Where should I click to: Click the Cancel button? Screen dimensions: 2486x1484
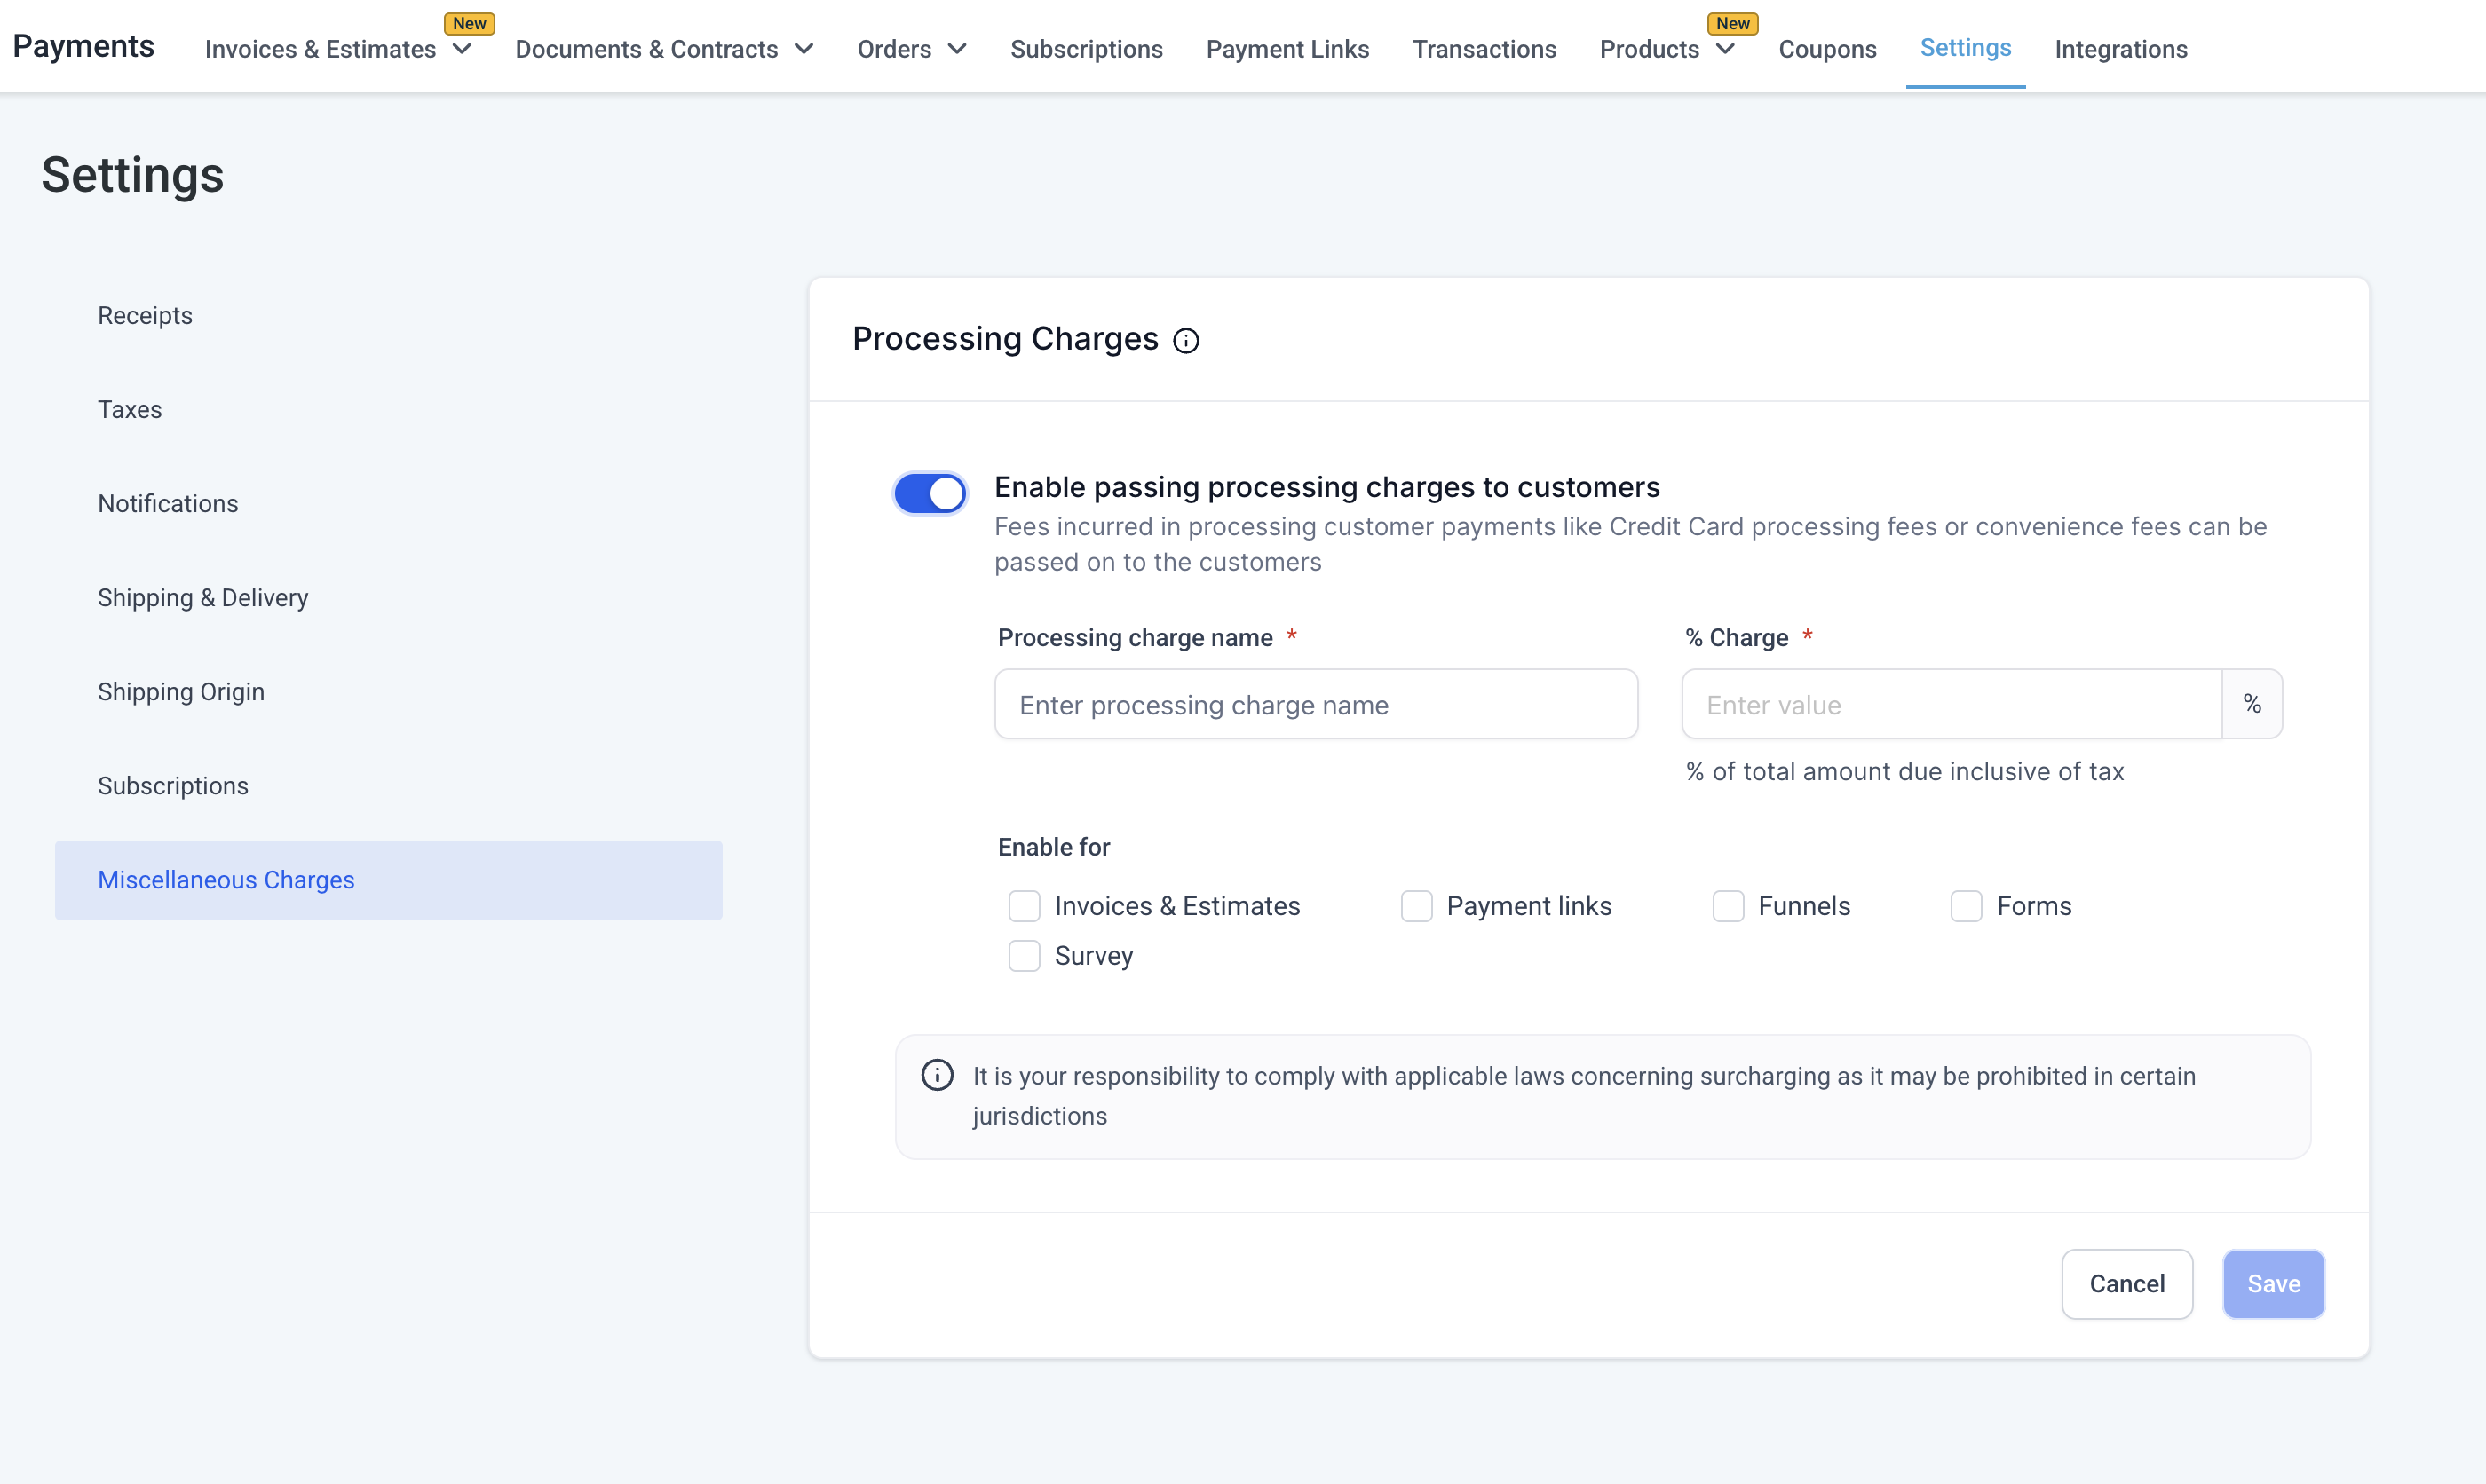2126,1284
